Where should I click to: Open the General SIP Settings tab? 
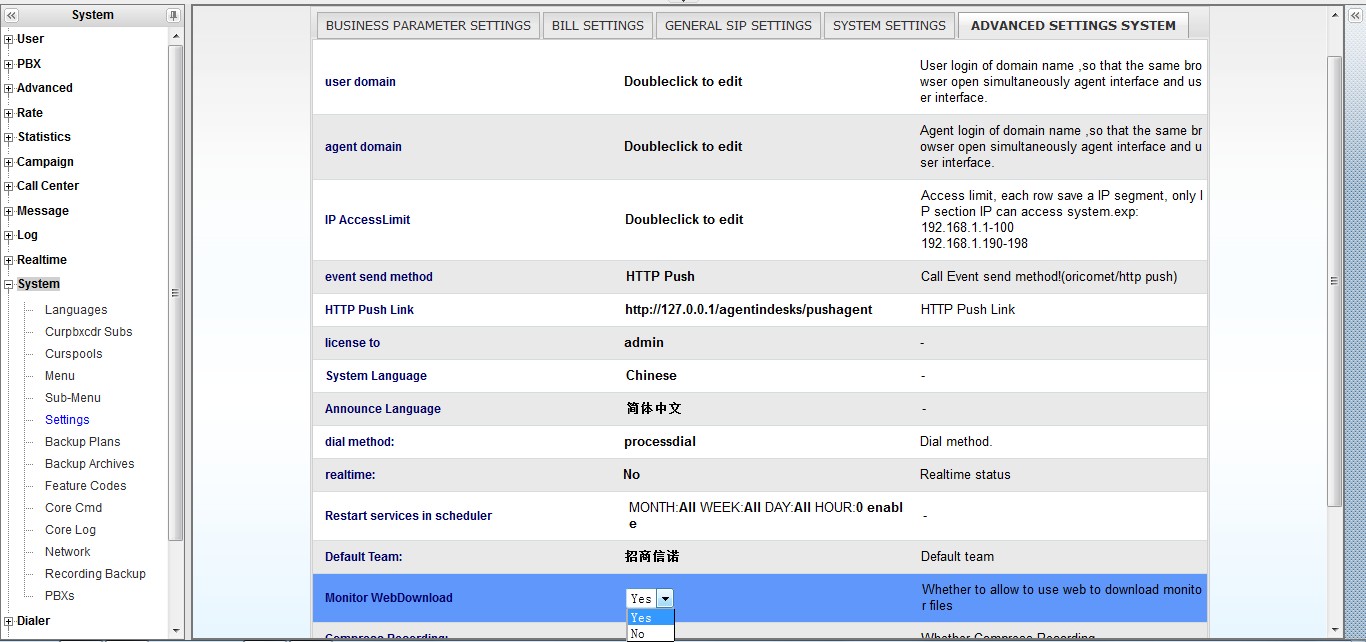coord(738,26)
